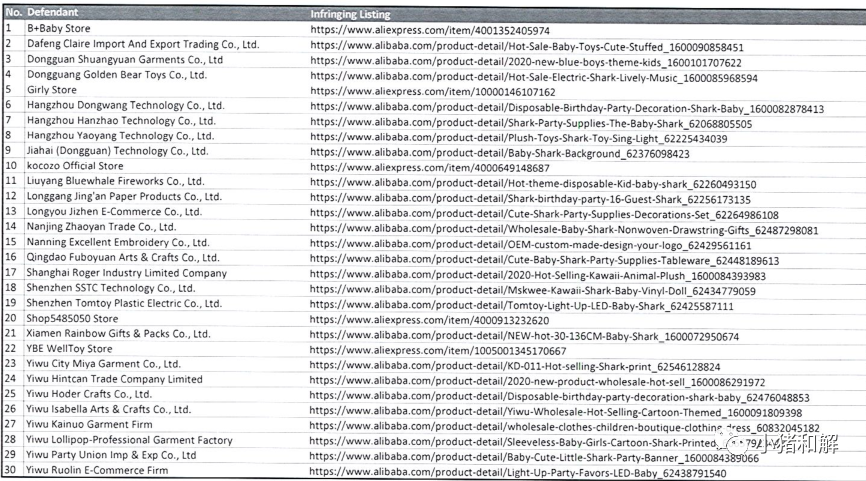Image resolution: width=866 pixels, height=481 pixels.
Task: Open the aliexpress item 4001352405974 link
Action: (x=430, y=30)
